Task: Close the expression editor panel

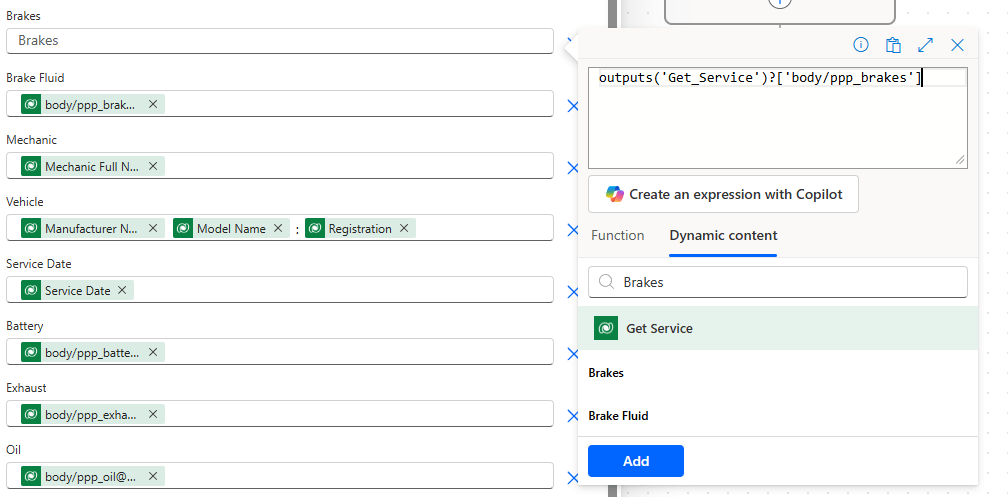Action: click(957, 45)
